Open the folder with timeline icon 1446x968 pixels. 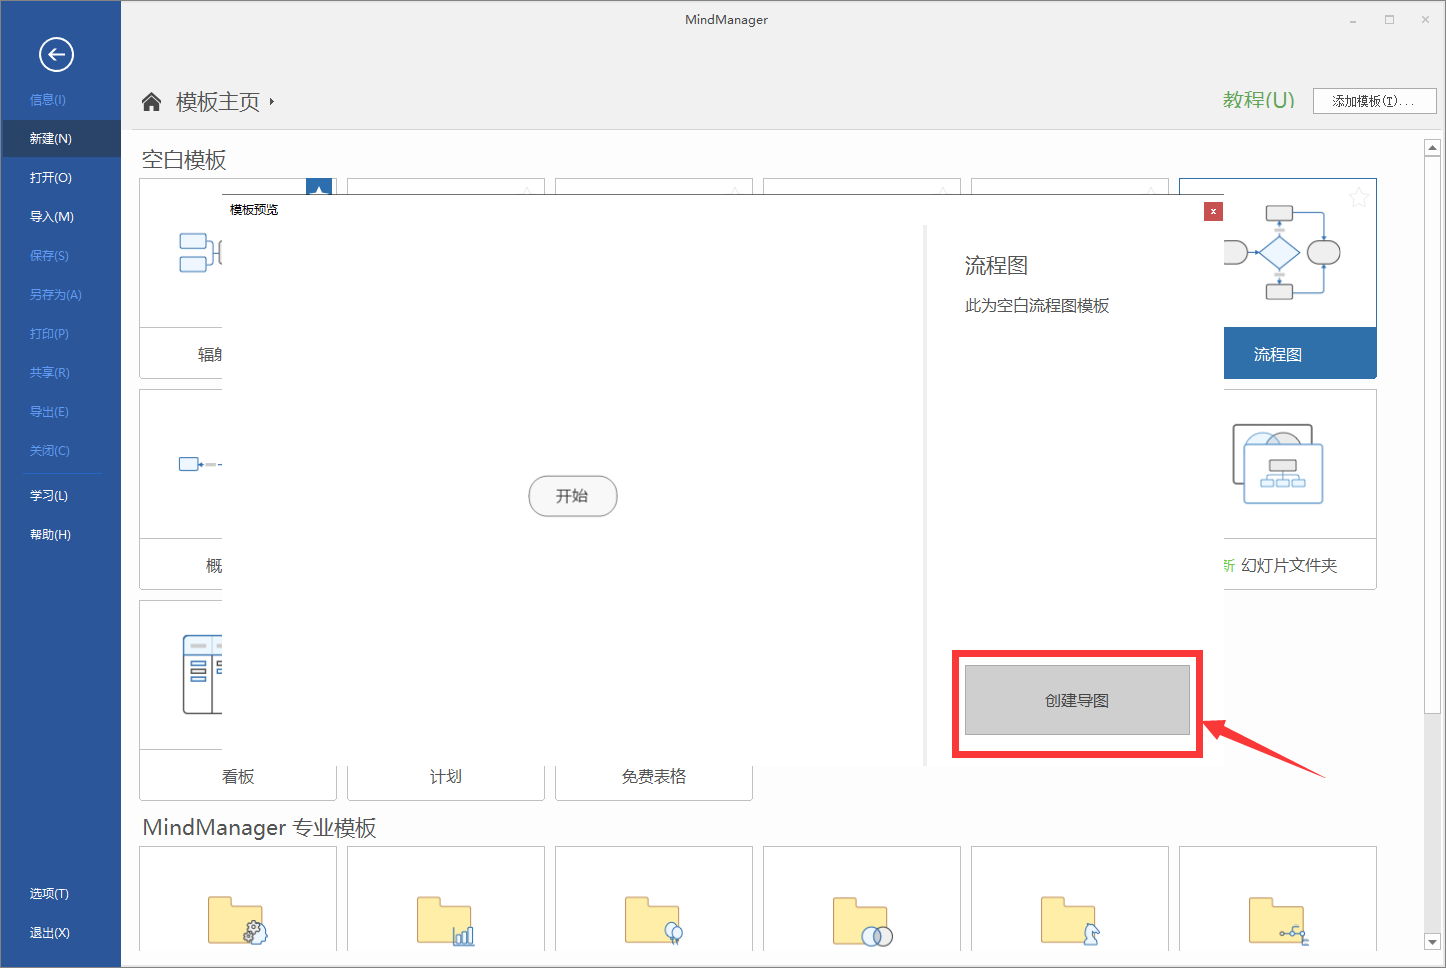1278,920
